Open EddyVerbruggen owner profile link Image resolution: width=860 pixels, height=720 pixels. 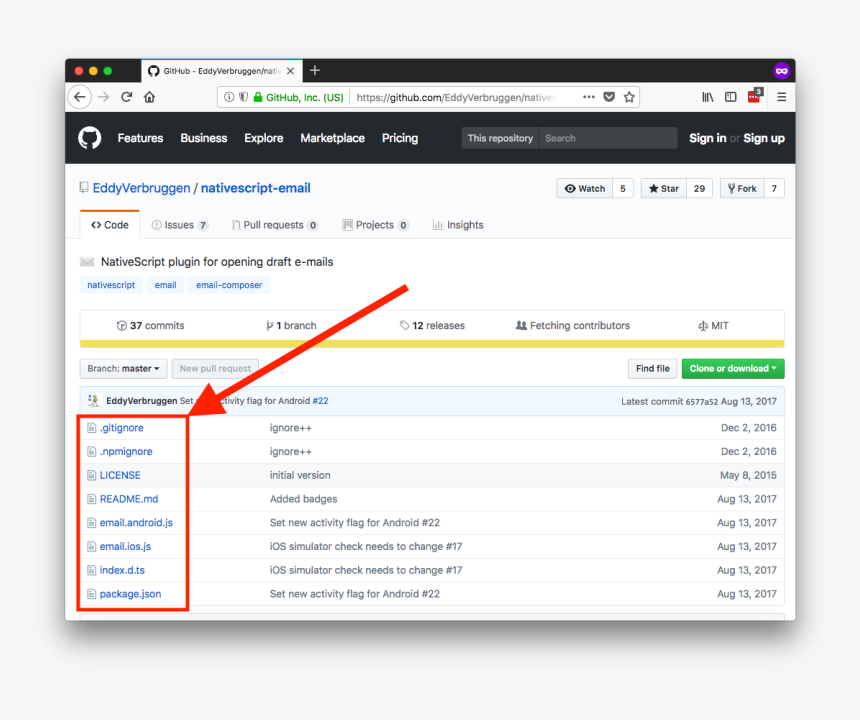pyautogui.click(x=142, y=188)
